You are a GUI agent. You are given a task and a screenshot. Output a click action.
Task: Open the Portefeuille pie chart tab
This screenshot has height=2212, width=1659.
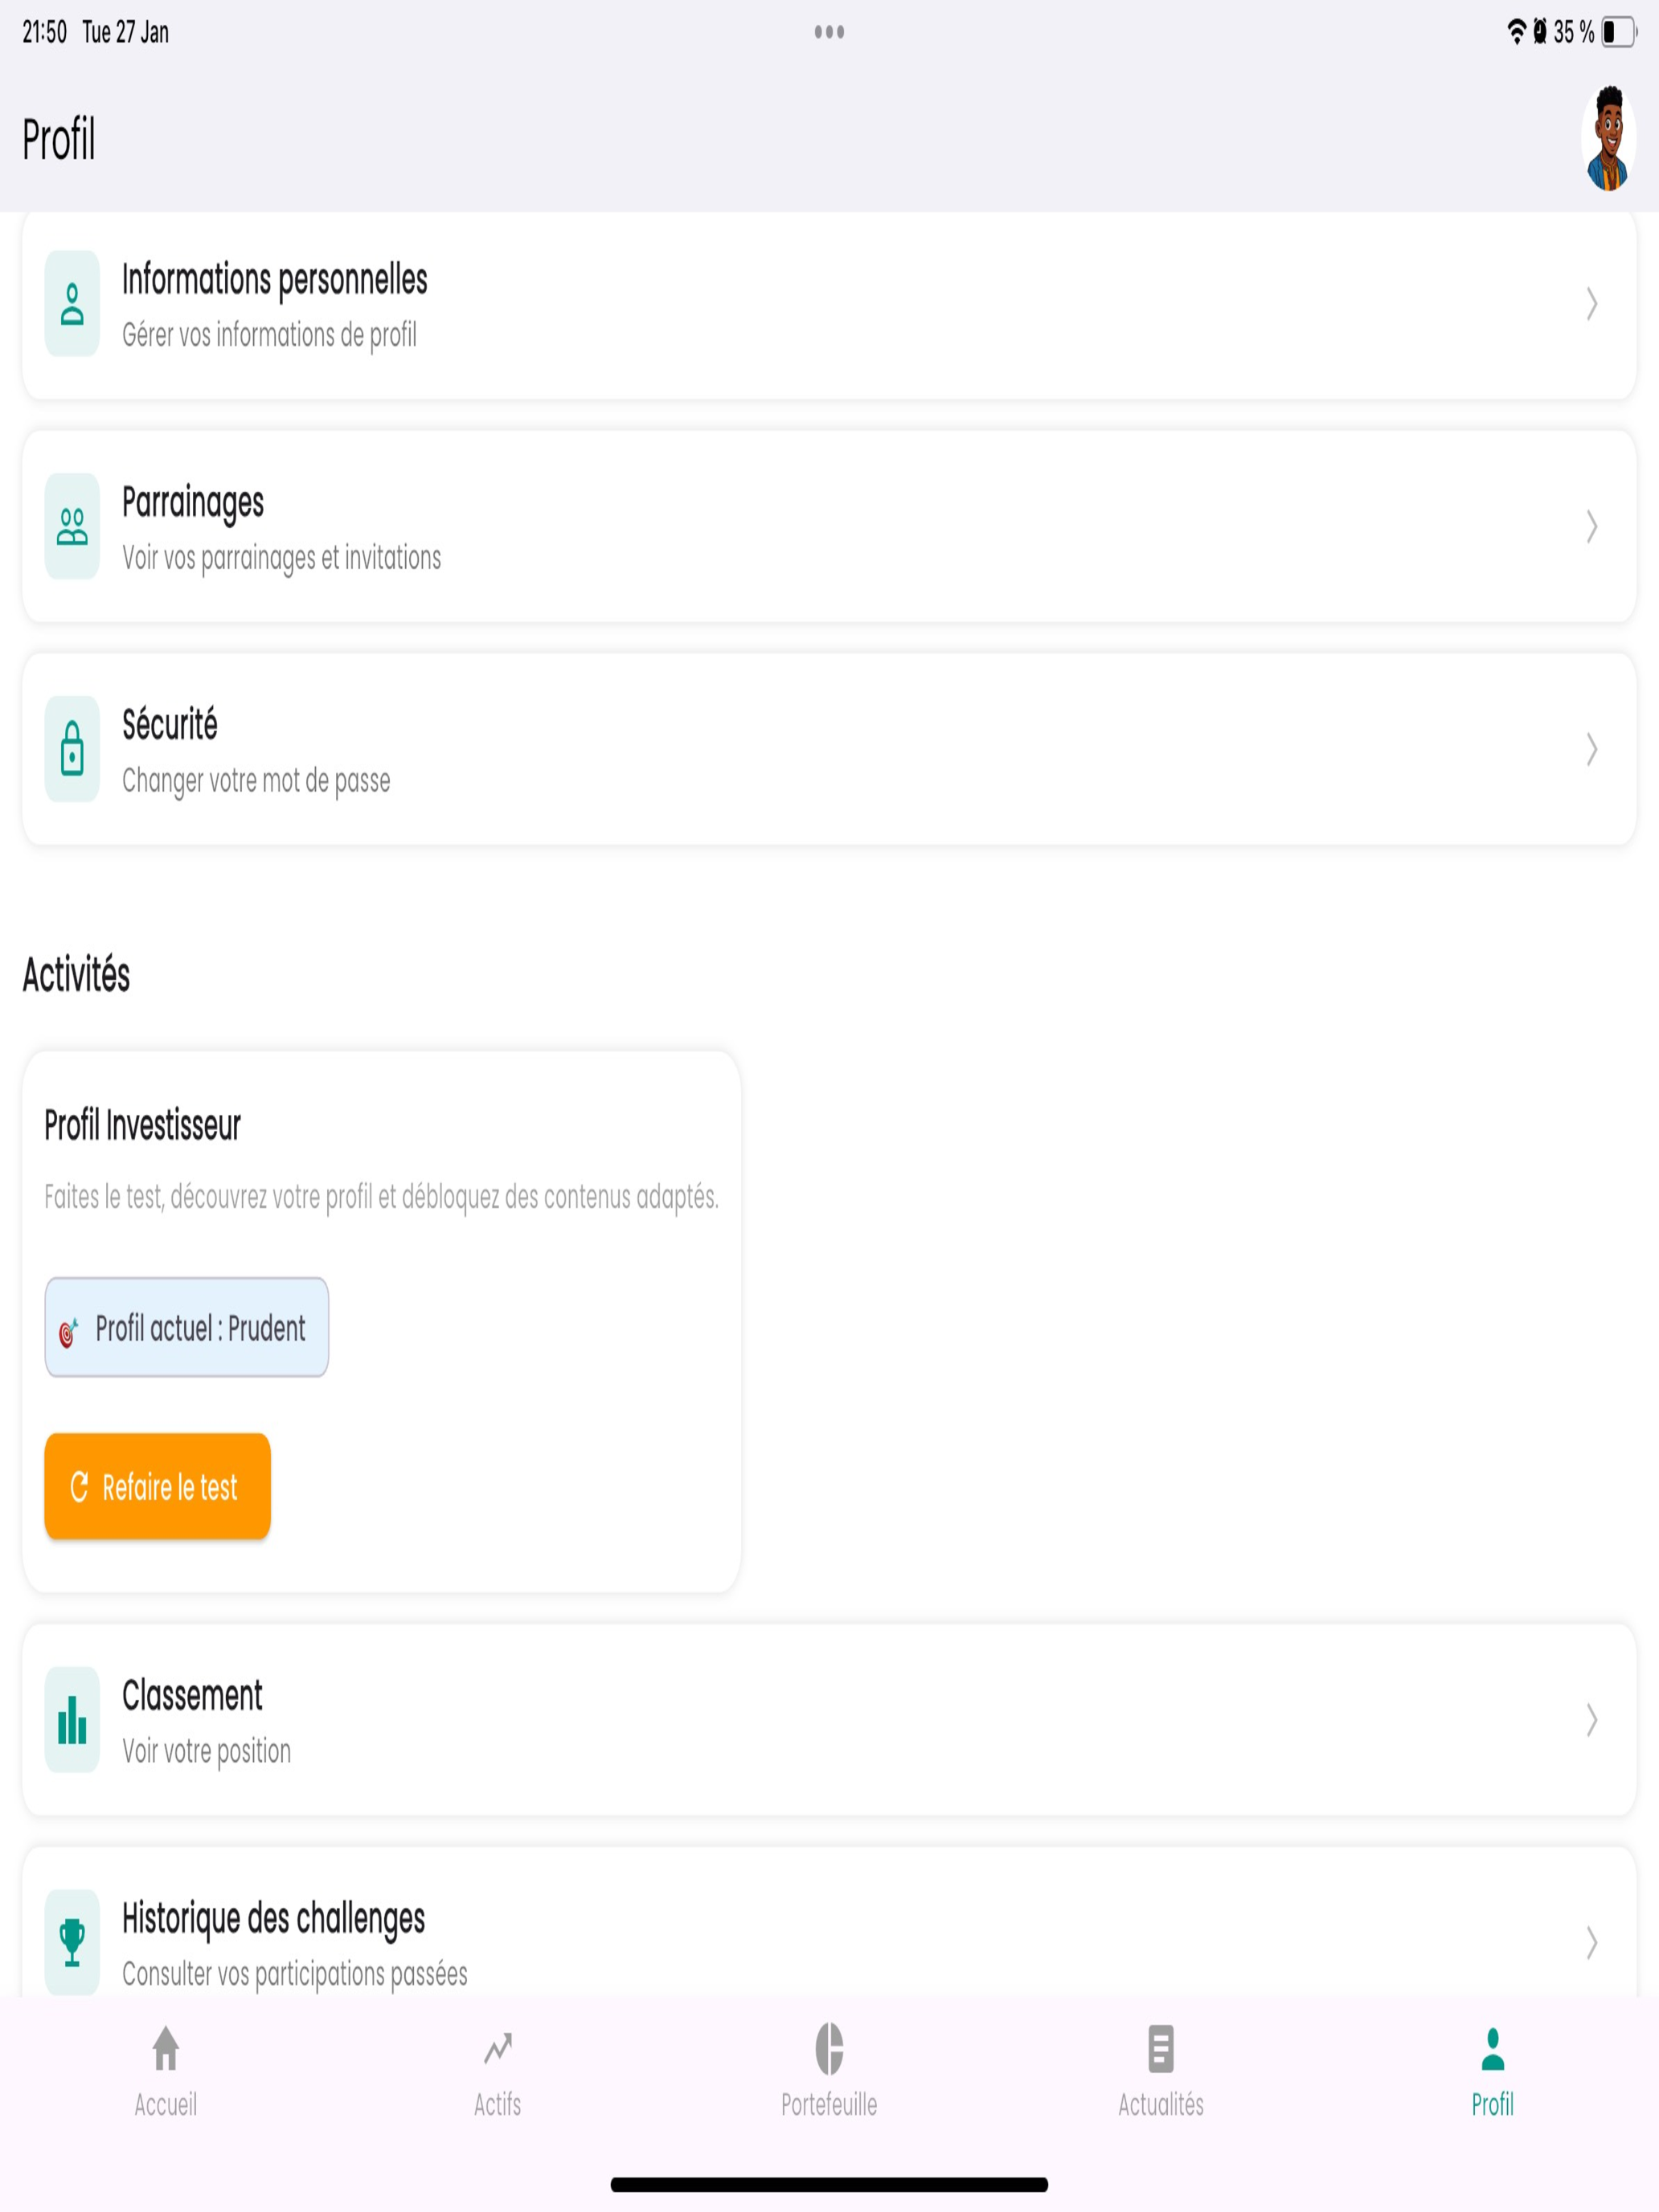pos(829,2072)
